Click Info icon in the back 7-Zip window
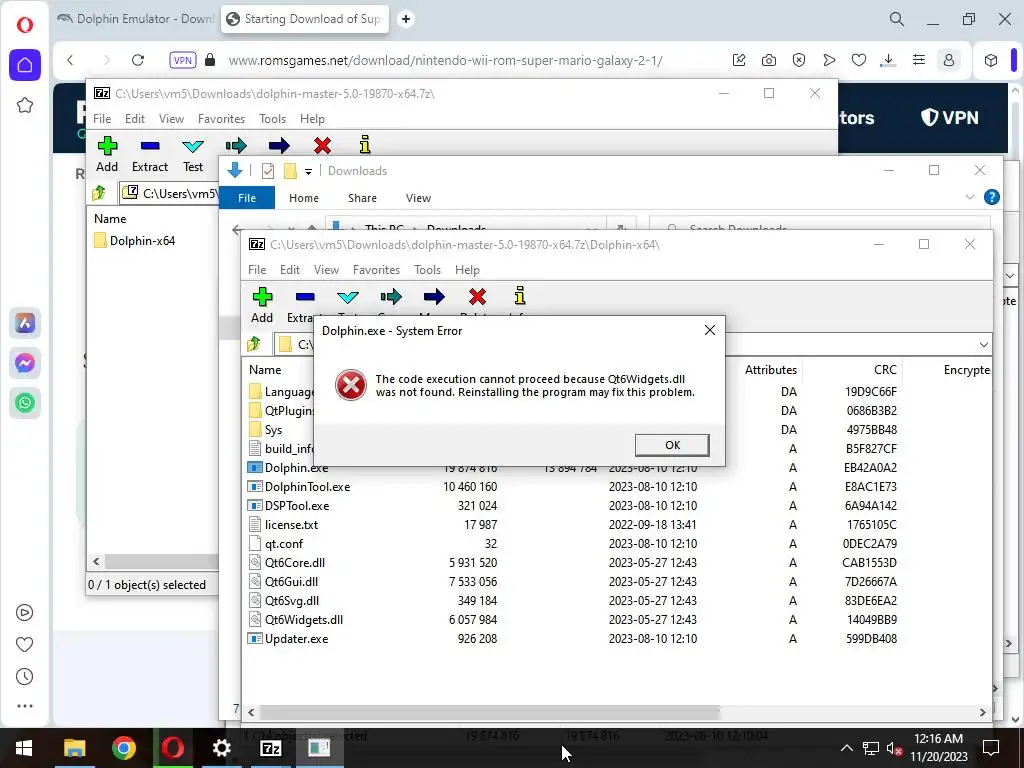This screenshot has height=768, width=1024. coord(365,144)
